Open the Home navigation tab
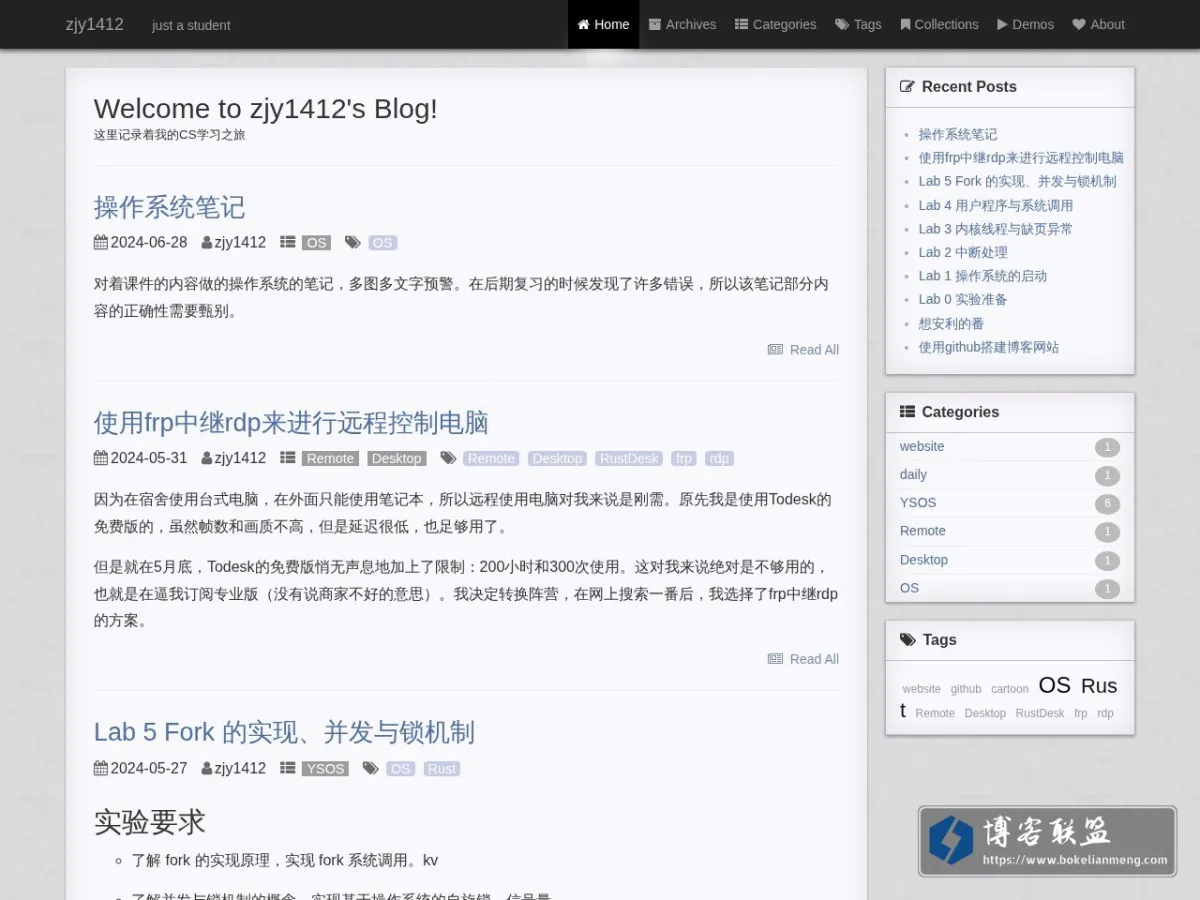Viewport: 1200px width, 900px height. [x=603, y=24]
